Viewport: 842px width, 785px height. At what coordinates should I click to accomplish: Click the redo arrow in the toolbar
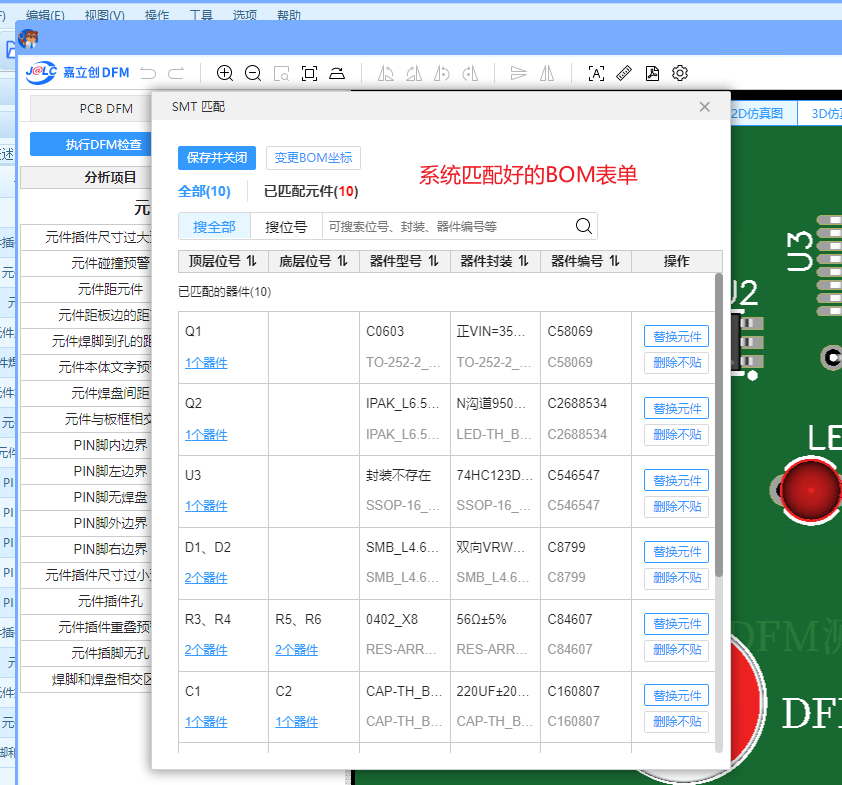point(176,73)
